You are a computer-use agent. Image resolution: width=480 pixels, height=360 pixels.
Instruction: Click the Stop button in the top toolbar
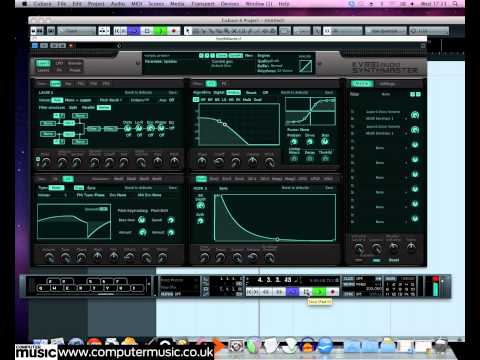[x=147, y=31]
